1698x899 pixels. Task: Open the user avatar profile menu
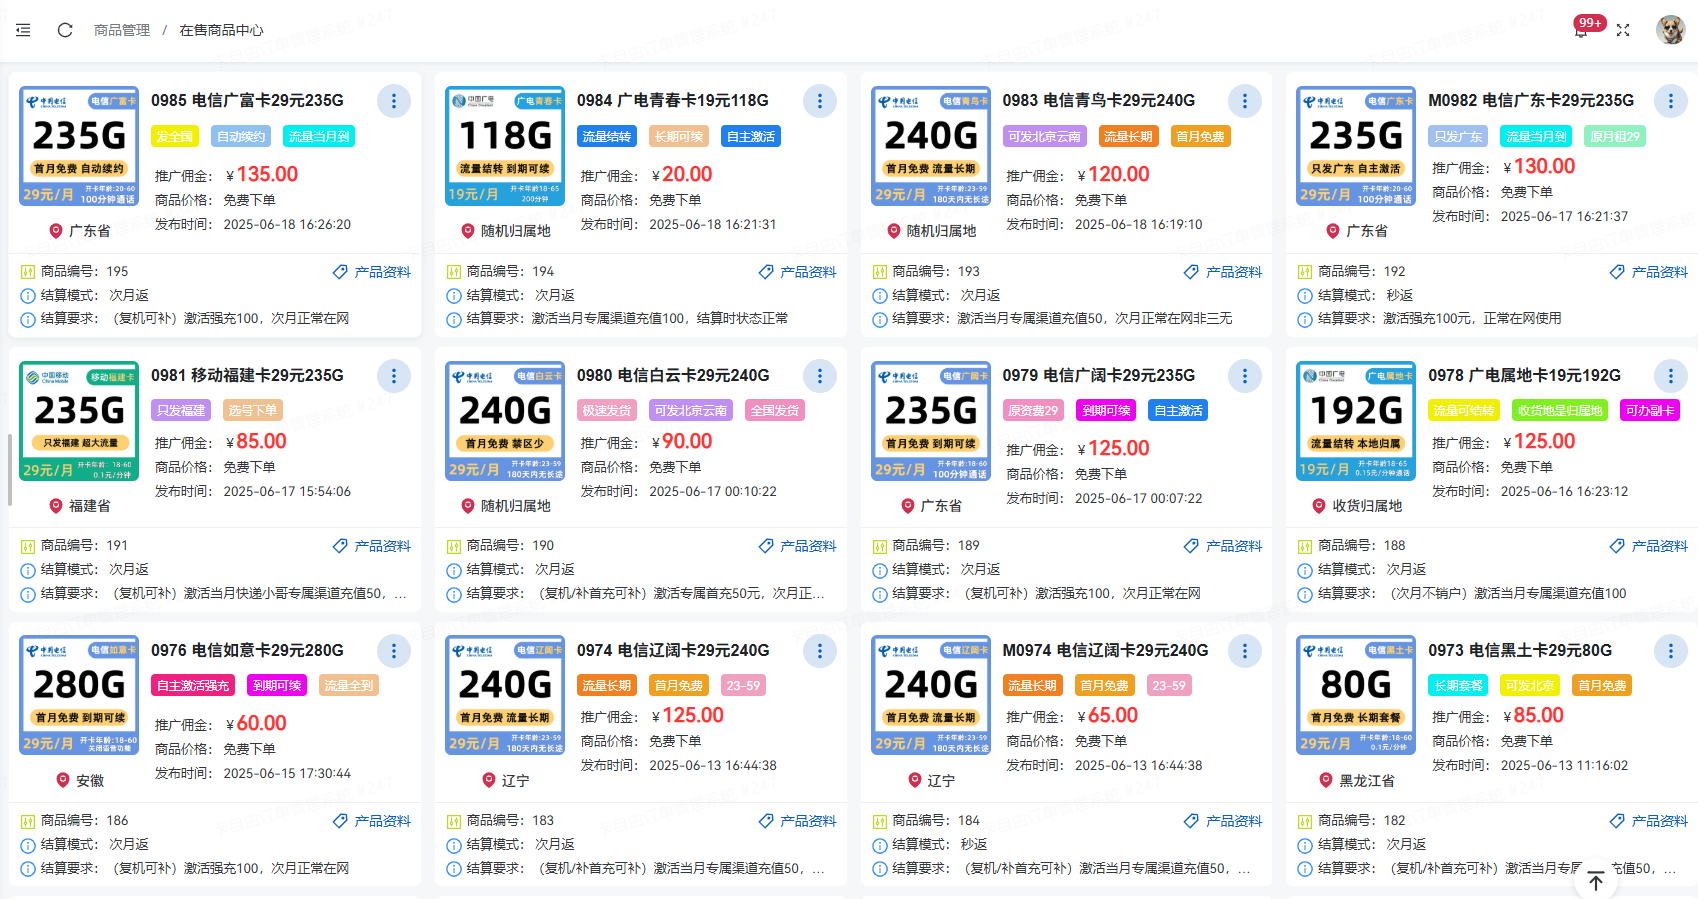click(x=1669, y=30)
